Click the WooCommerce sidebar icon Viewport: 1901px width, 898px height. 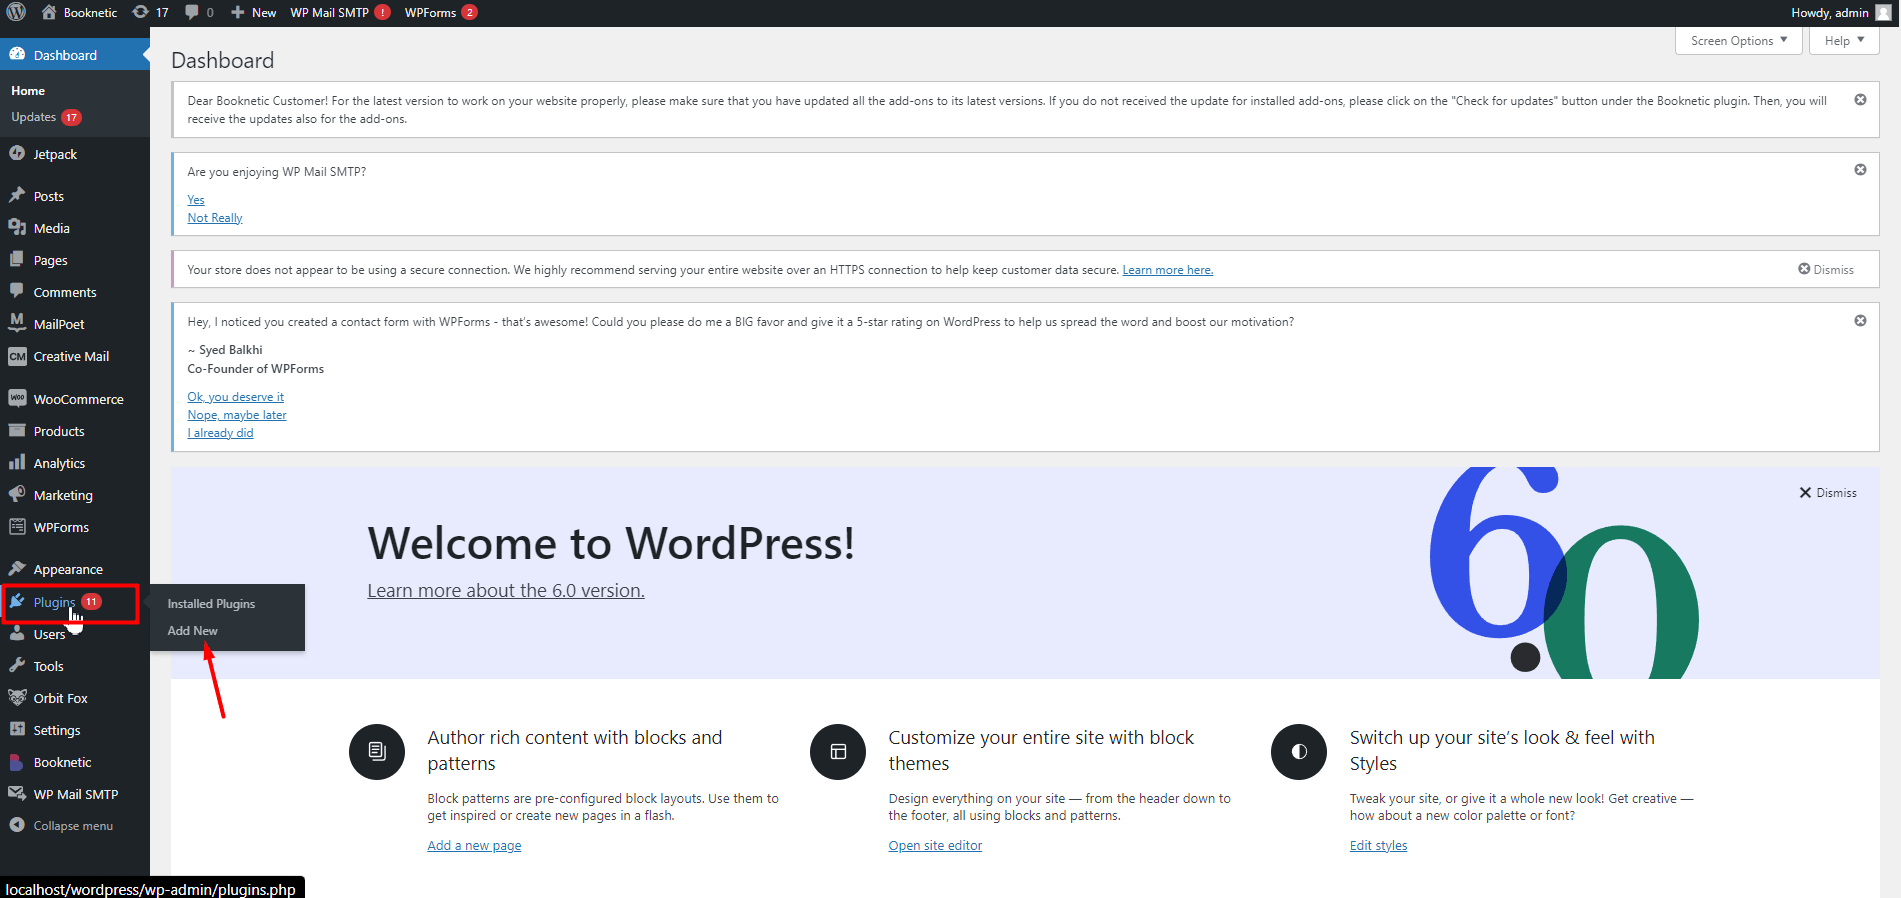pyautogui.click(x=17, y=398)
